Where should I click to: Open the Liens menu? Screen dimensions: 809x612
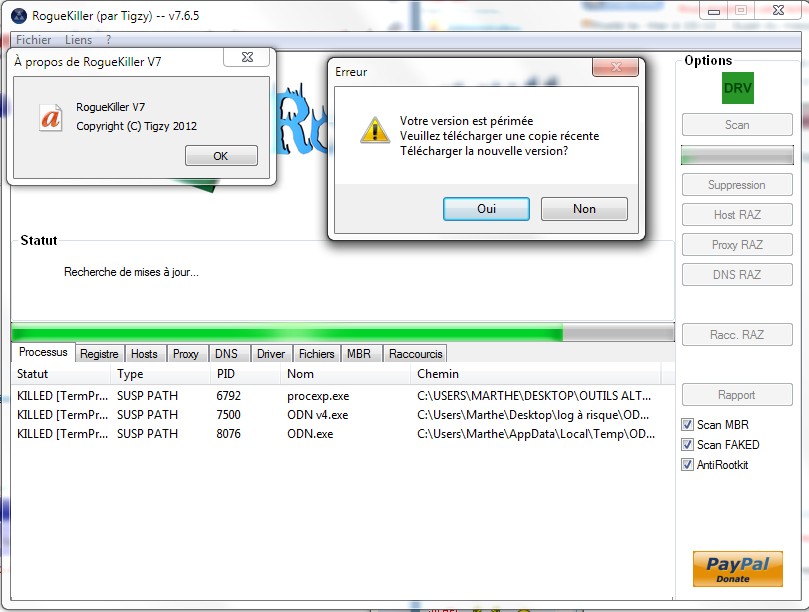[78, 40]
